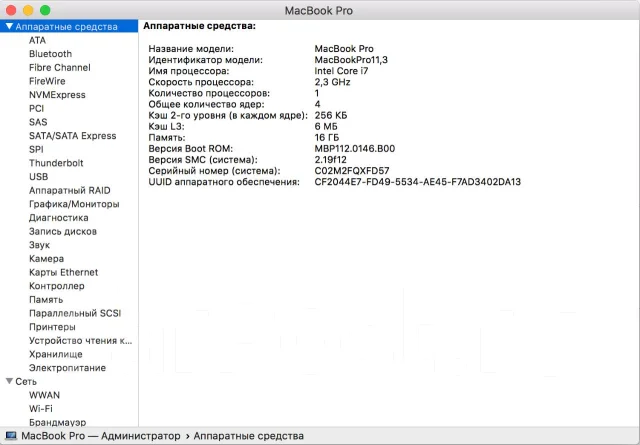Click model name value MacBook Pro

pyautogui.click(x=344, y=49)
